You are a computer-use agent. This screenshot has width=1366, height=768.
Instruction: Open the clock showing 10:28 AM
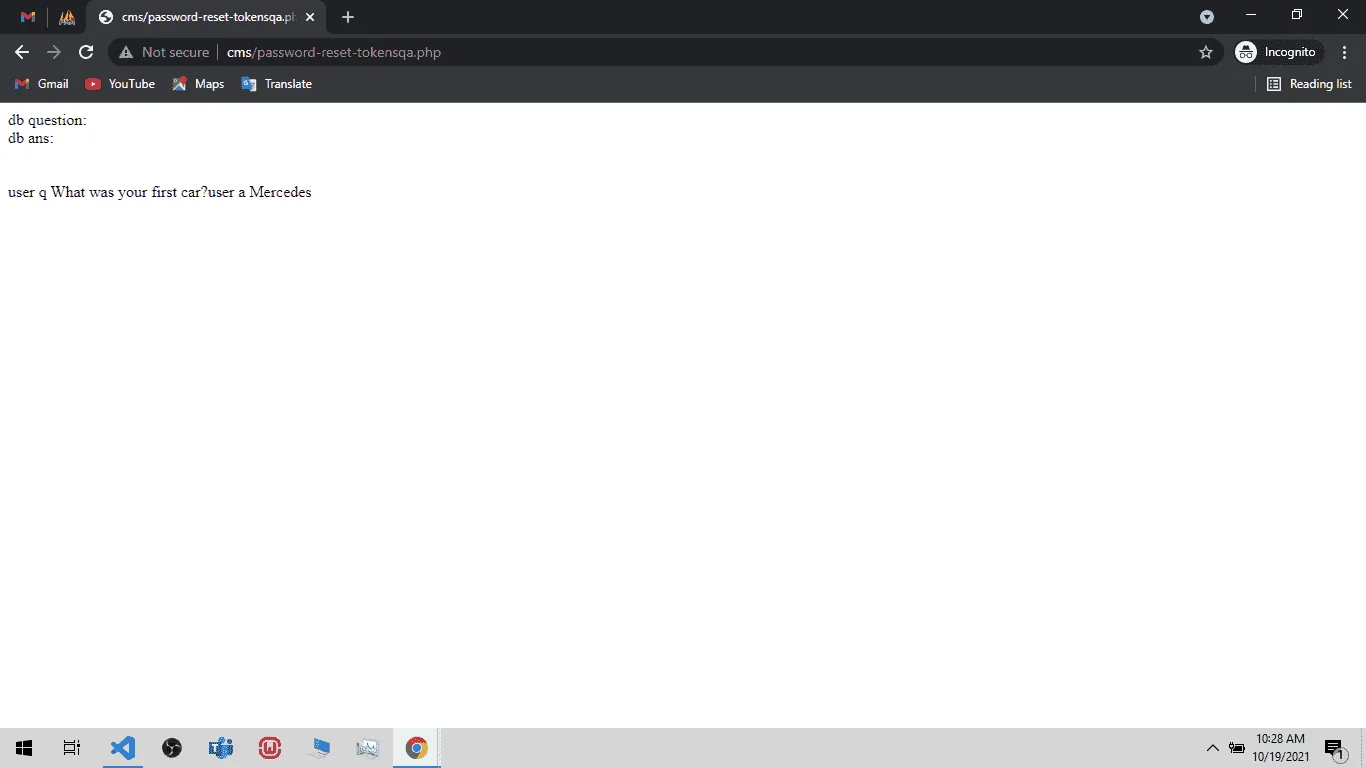click(1281, 748)
